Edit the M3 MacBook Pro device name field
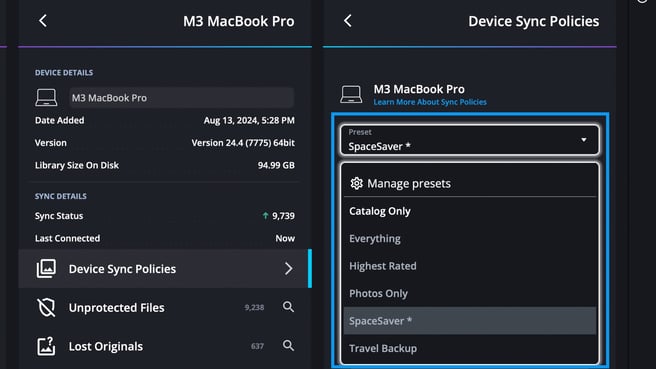This screenshot has height=369, width=656. [182, 97]
